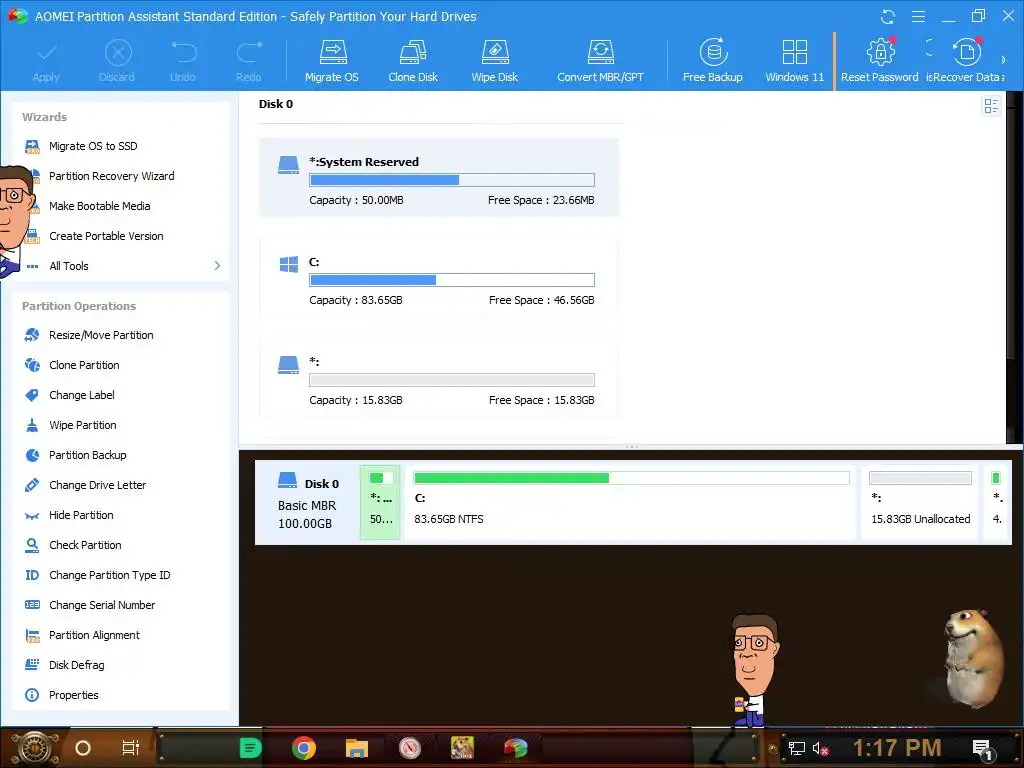The height and width of the screenshot is (768, 1024).
Task: Expand All Tools chevron arrow
Action: pos(217,266)
